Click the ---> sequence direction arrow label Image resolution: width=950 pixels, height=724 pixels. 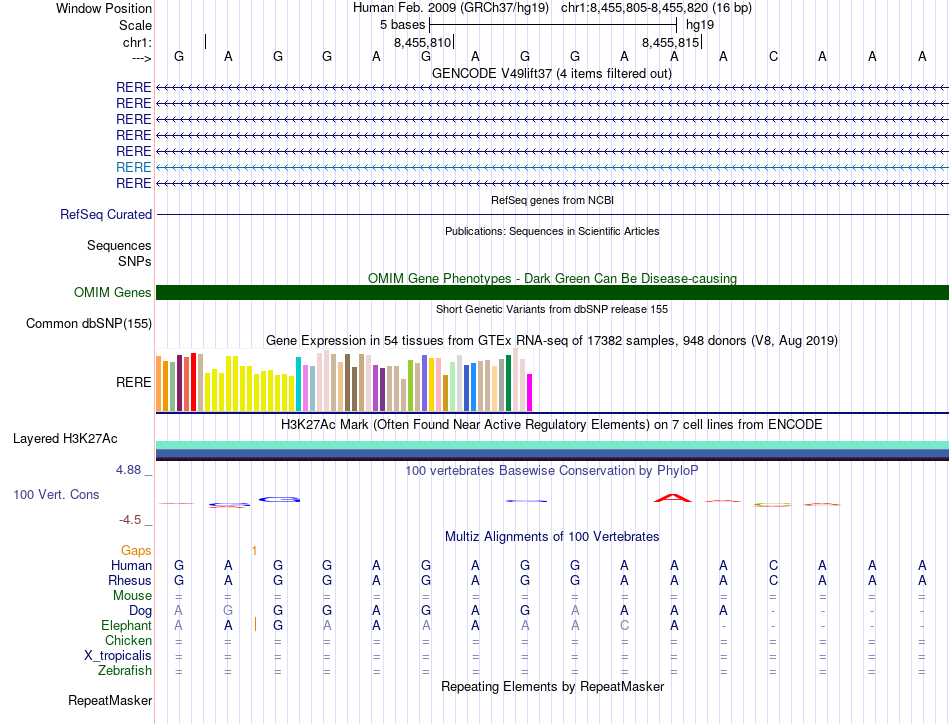(142, 58)
